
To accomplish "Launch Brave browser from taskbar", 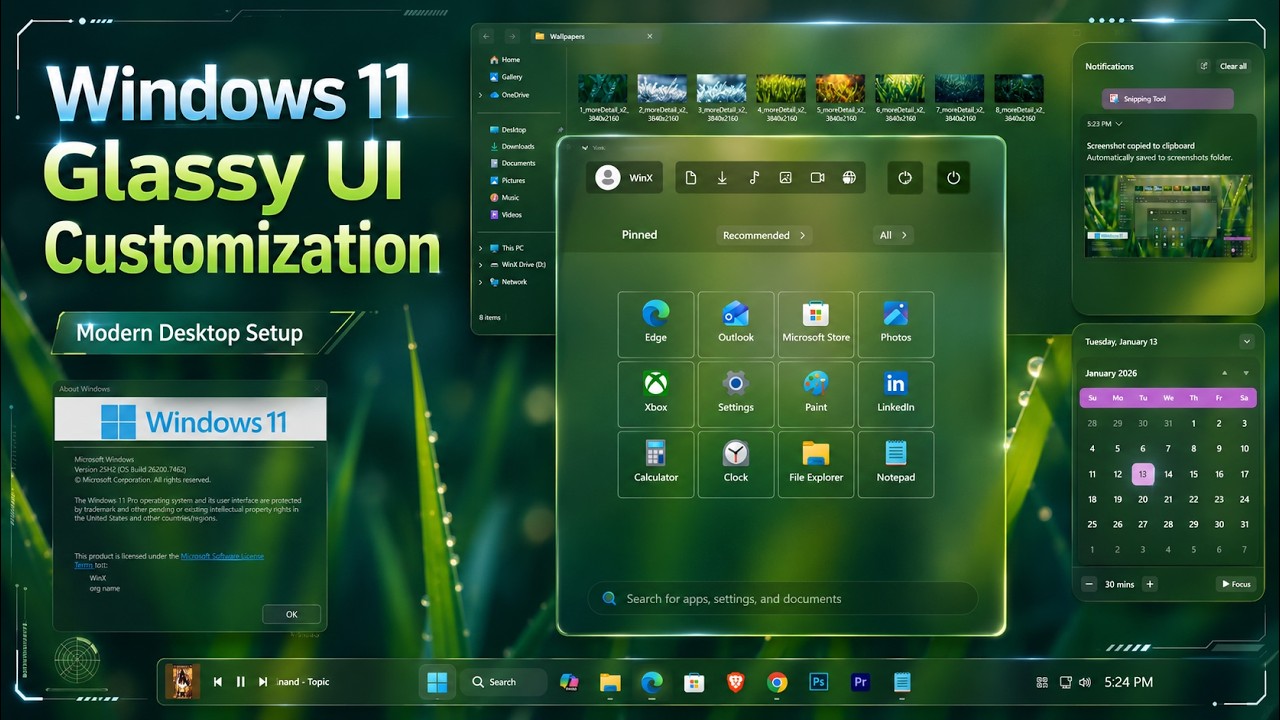I will tap(736, 682).
